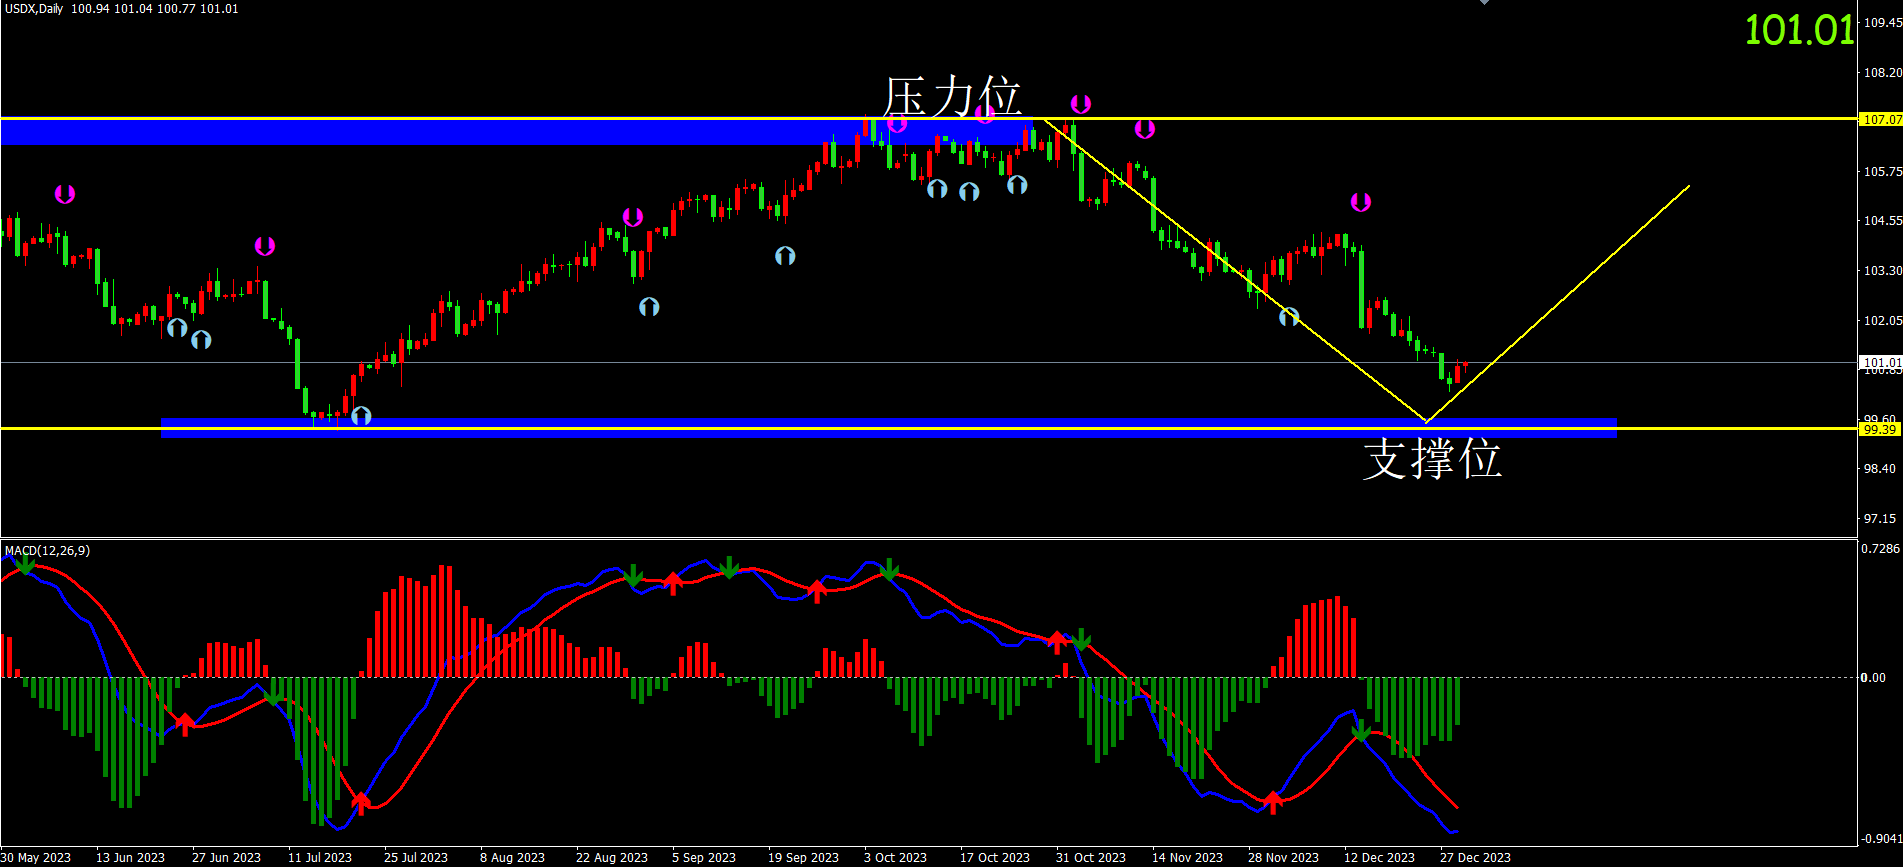Viewport: 1903px width, 867px height.
Task: Click light-blue up arrow below late-August candles
Action: (x=649, y=307)
